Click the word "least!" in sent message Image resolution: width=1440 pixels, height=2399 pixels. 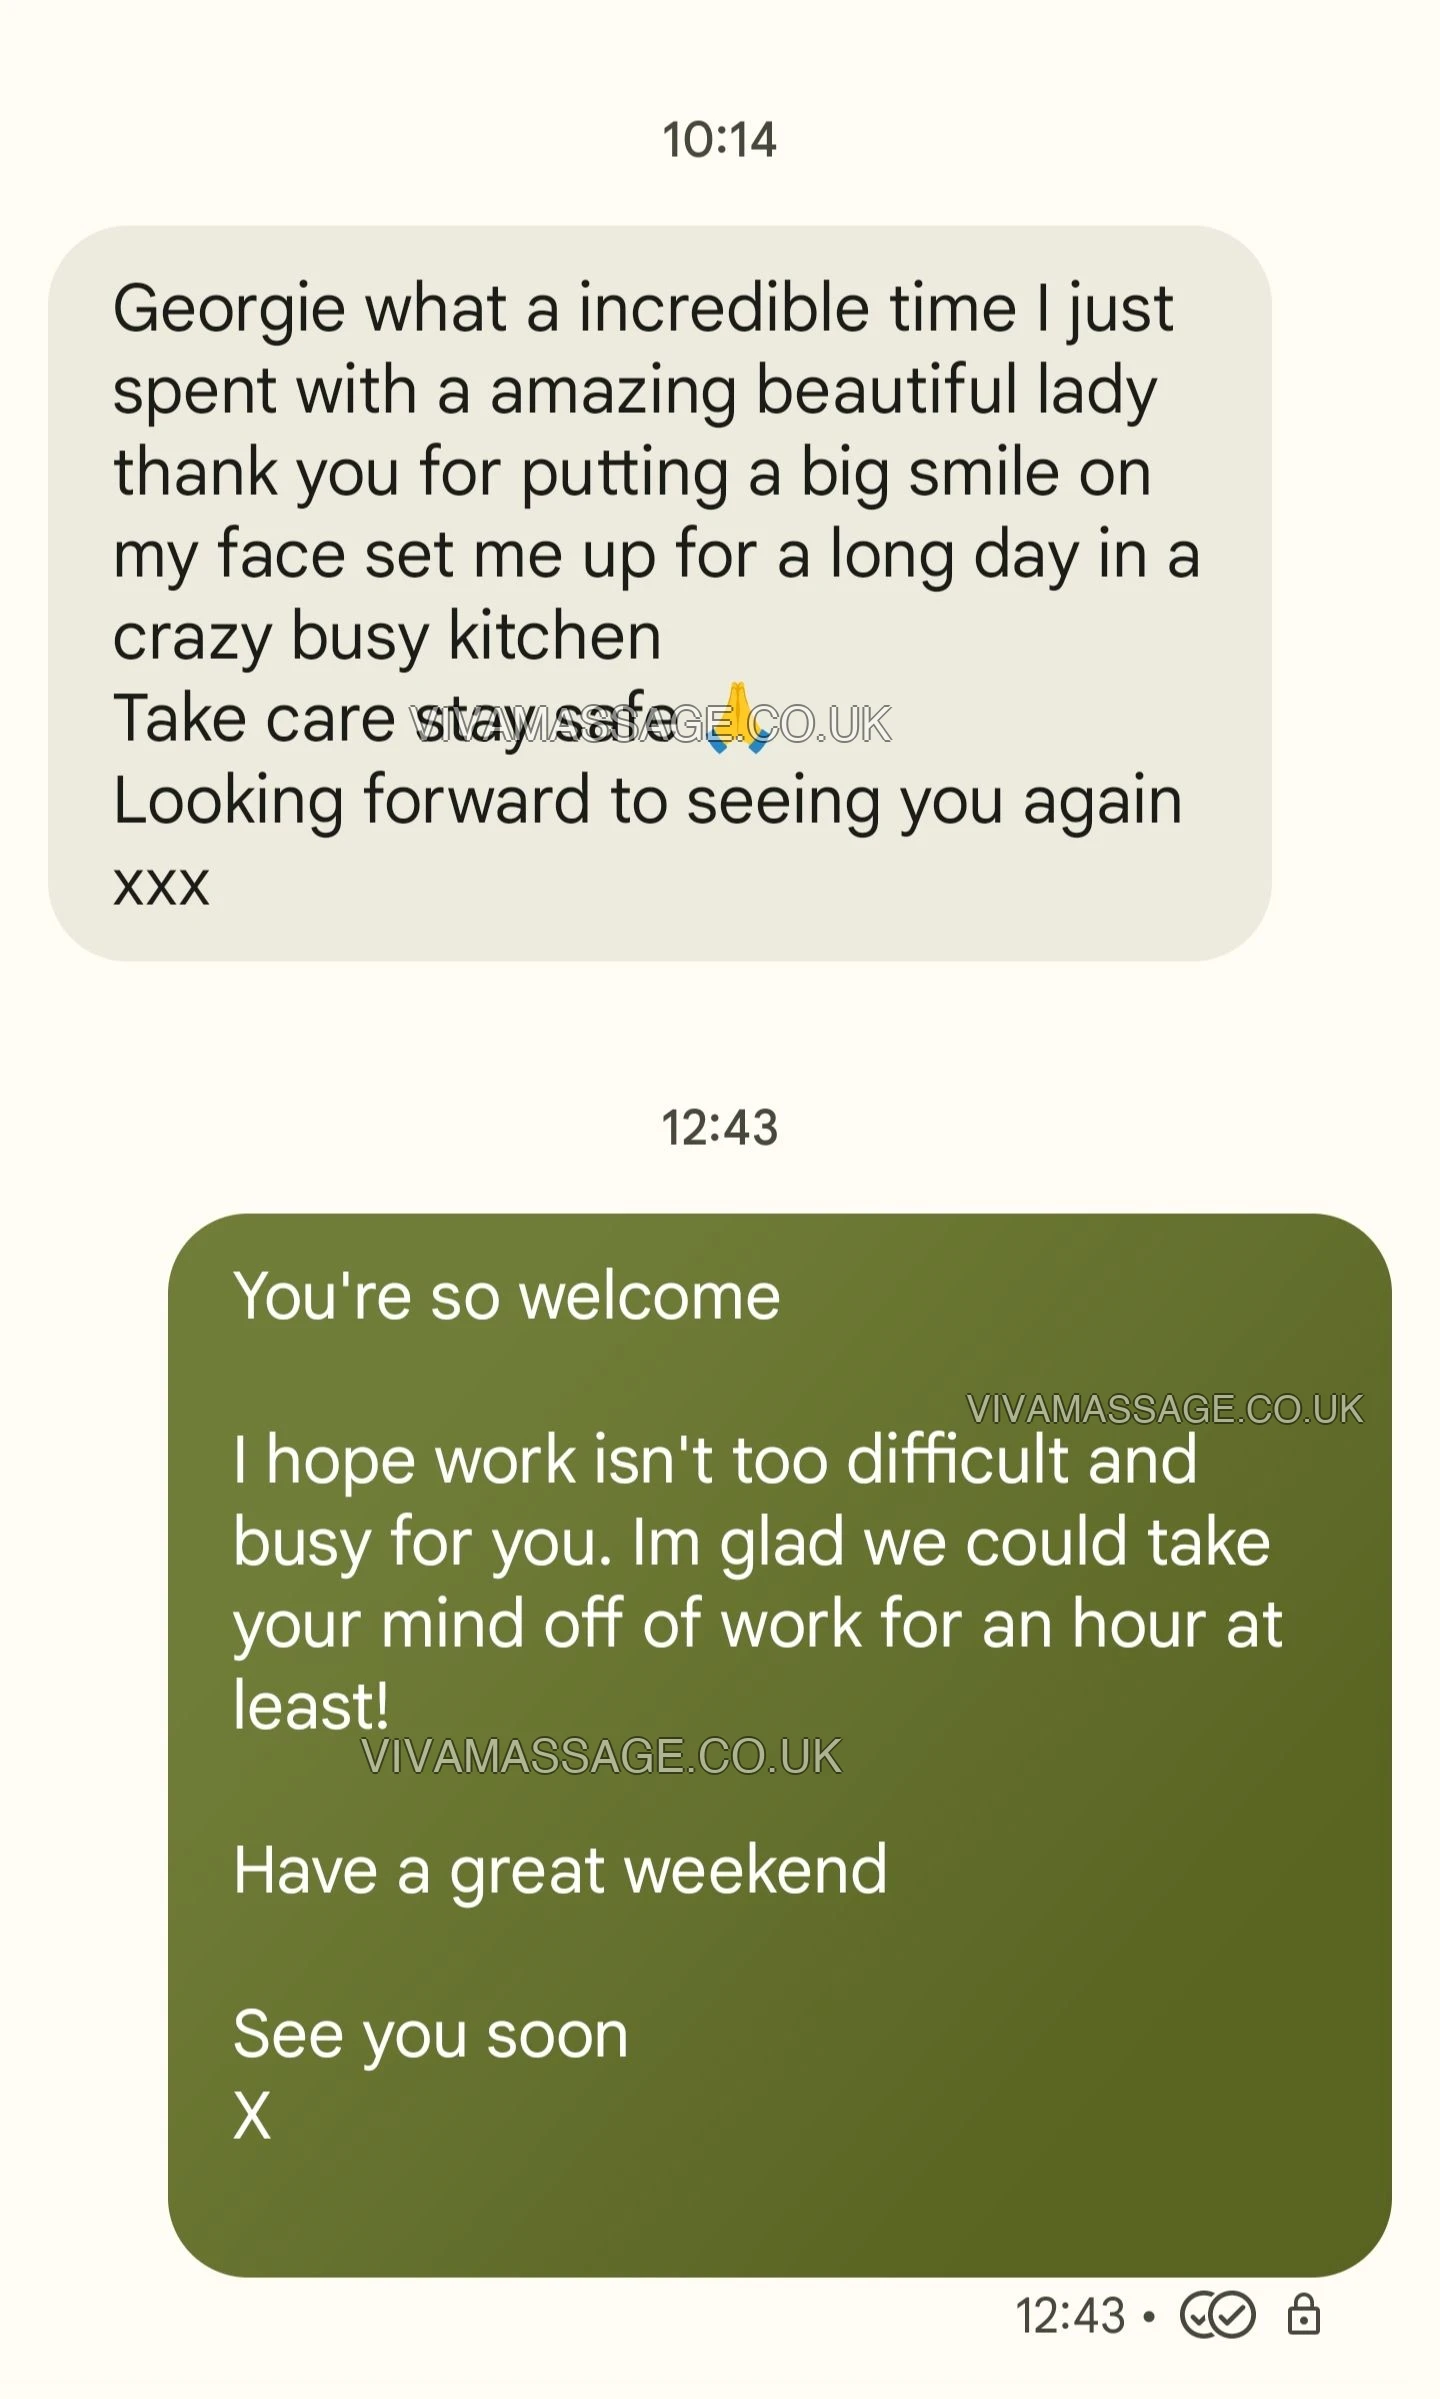click(310, 1705)
